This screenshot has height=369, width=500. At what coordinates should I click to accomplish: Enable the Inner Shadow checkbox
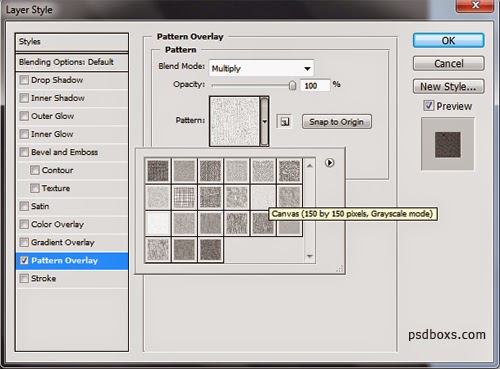[24, 98]
